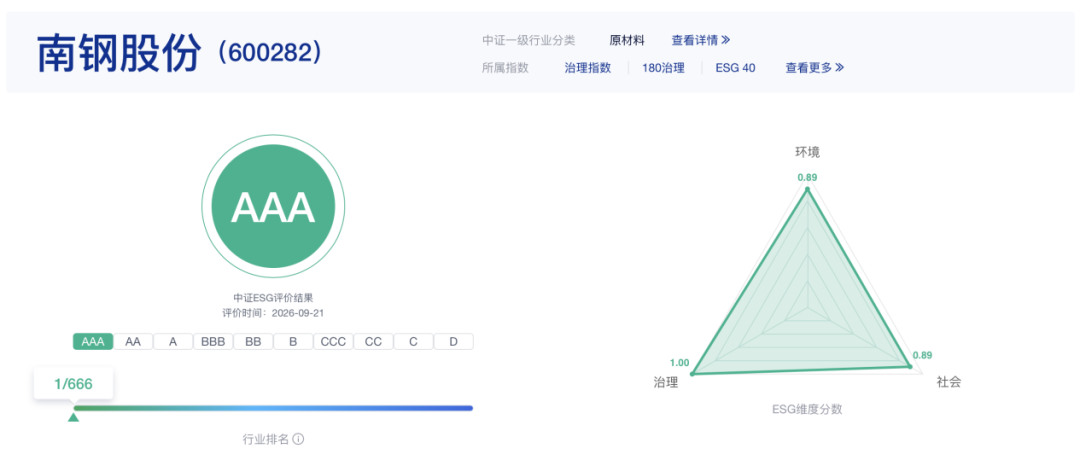Click the industry ranking gradient bar
The image size is (1080, 460).
pyautogui.click(x=273, y=408)
